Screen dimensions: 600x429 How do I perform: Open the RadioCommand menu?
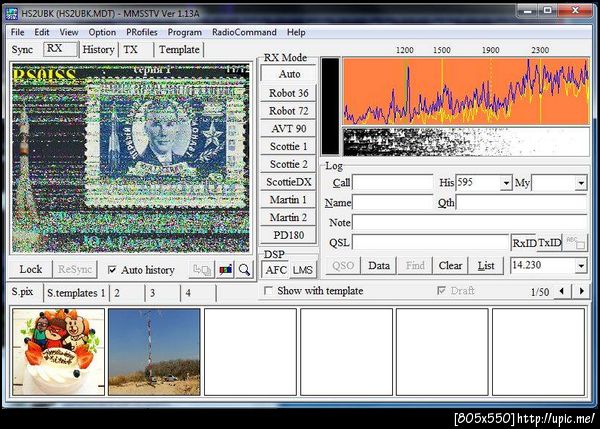(x=244, y=32)
